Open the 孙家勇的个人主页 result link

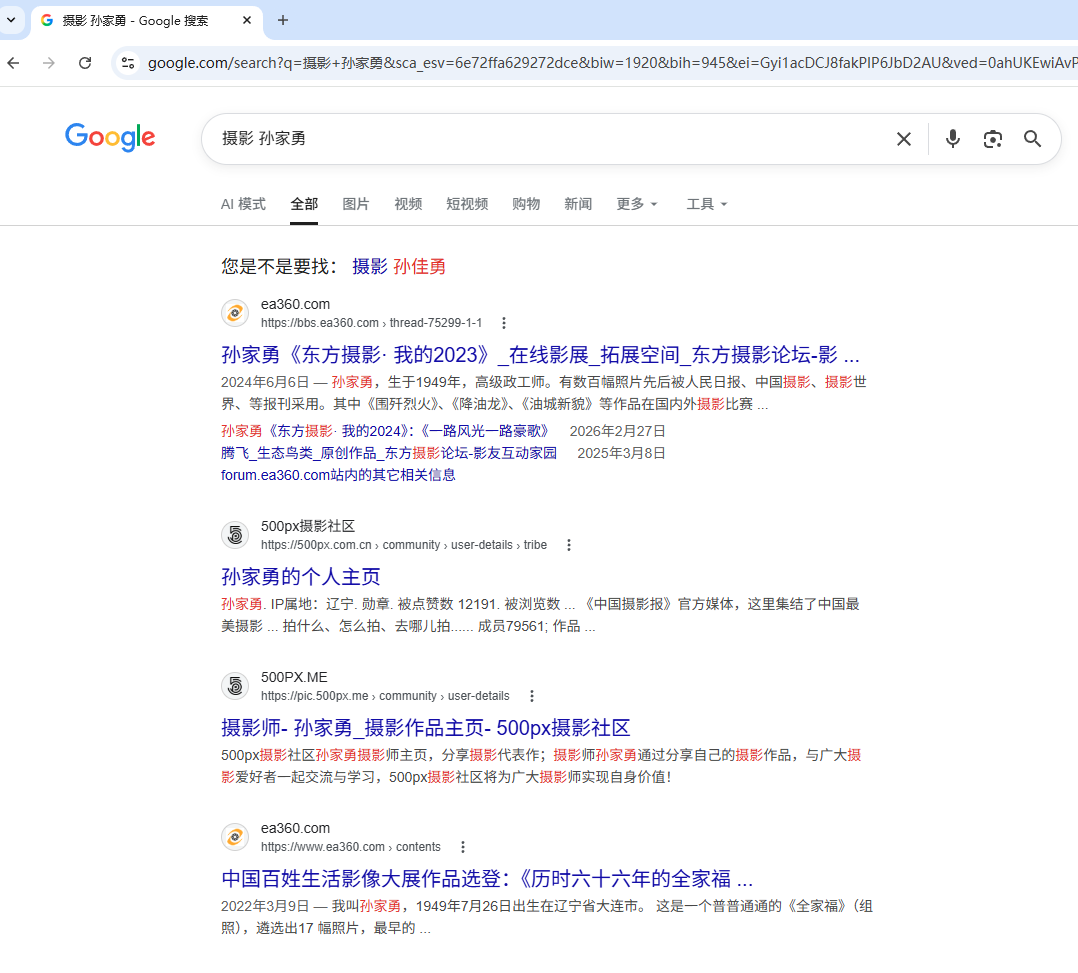[300, 577]
